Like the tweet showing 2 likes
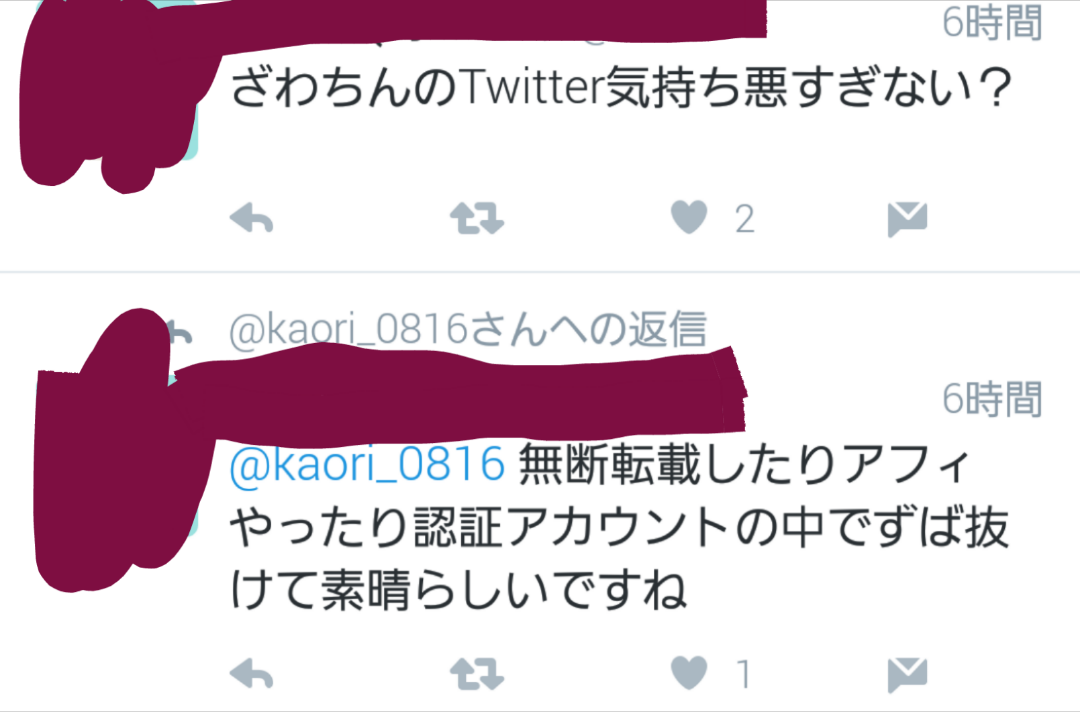The image size is (1080, 712). (689, 218)
